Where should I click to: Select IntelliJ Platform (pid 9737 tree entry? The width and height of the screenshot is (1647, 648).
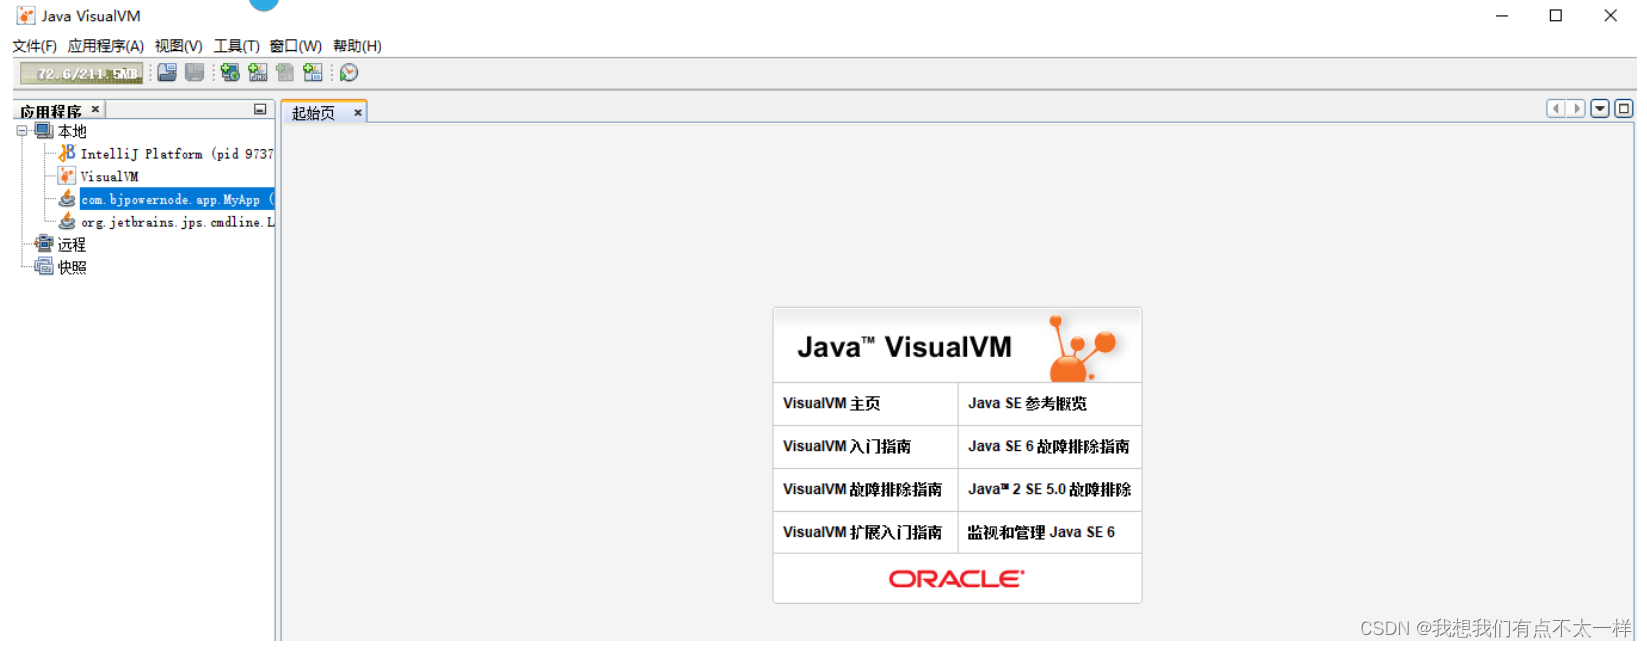pos(177,154)
